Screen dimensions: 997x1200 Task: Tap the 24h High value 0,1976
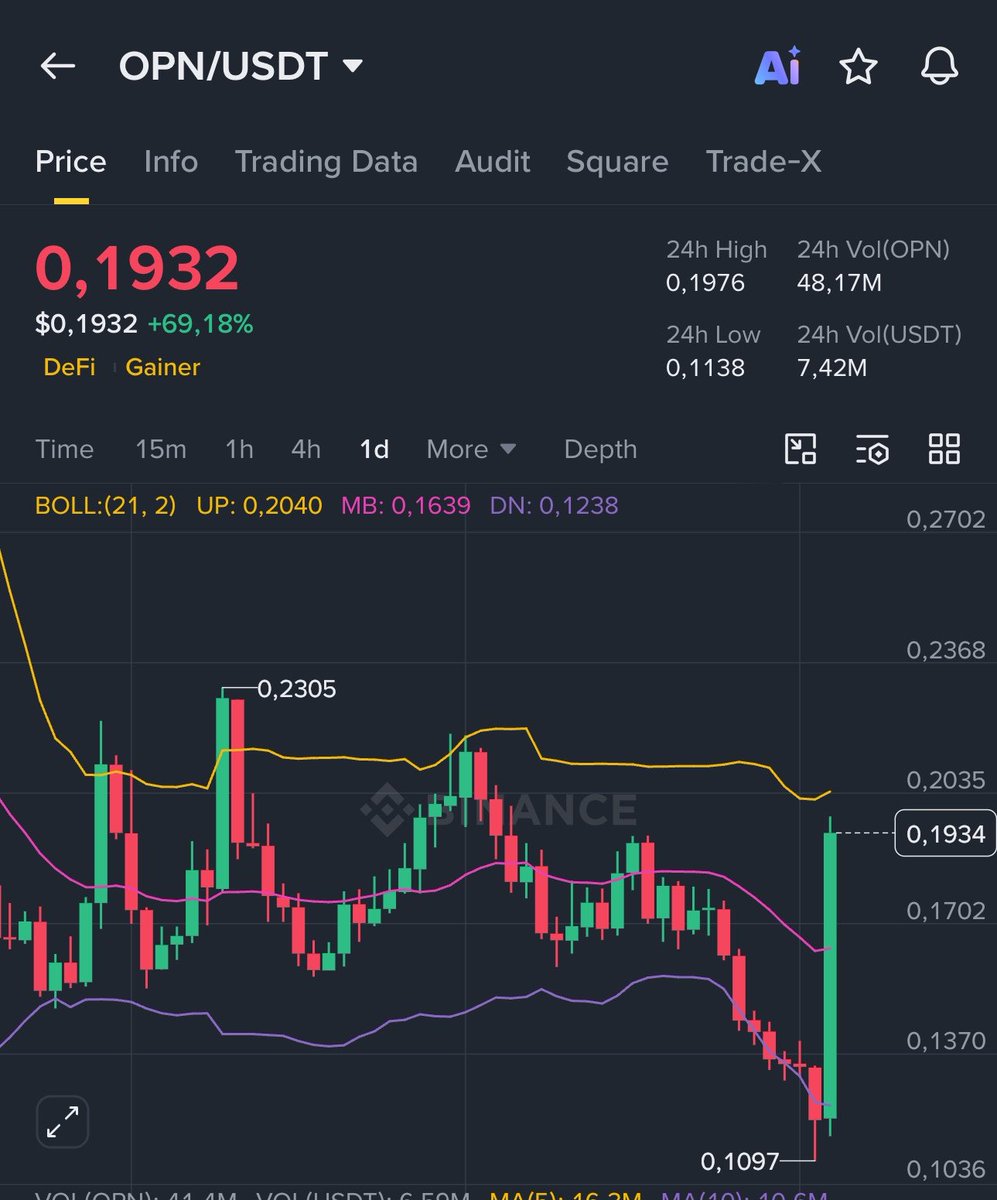click(705, 283)
